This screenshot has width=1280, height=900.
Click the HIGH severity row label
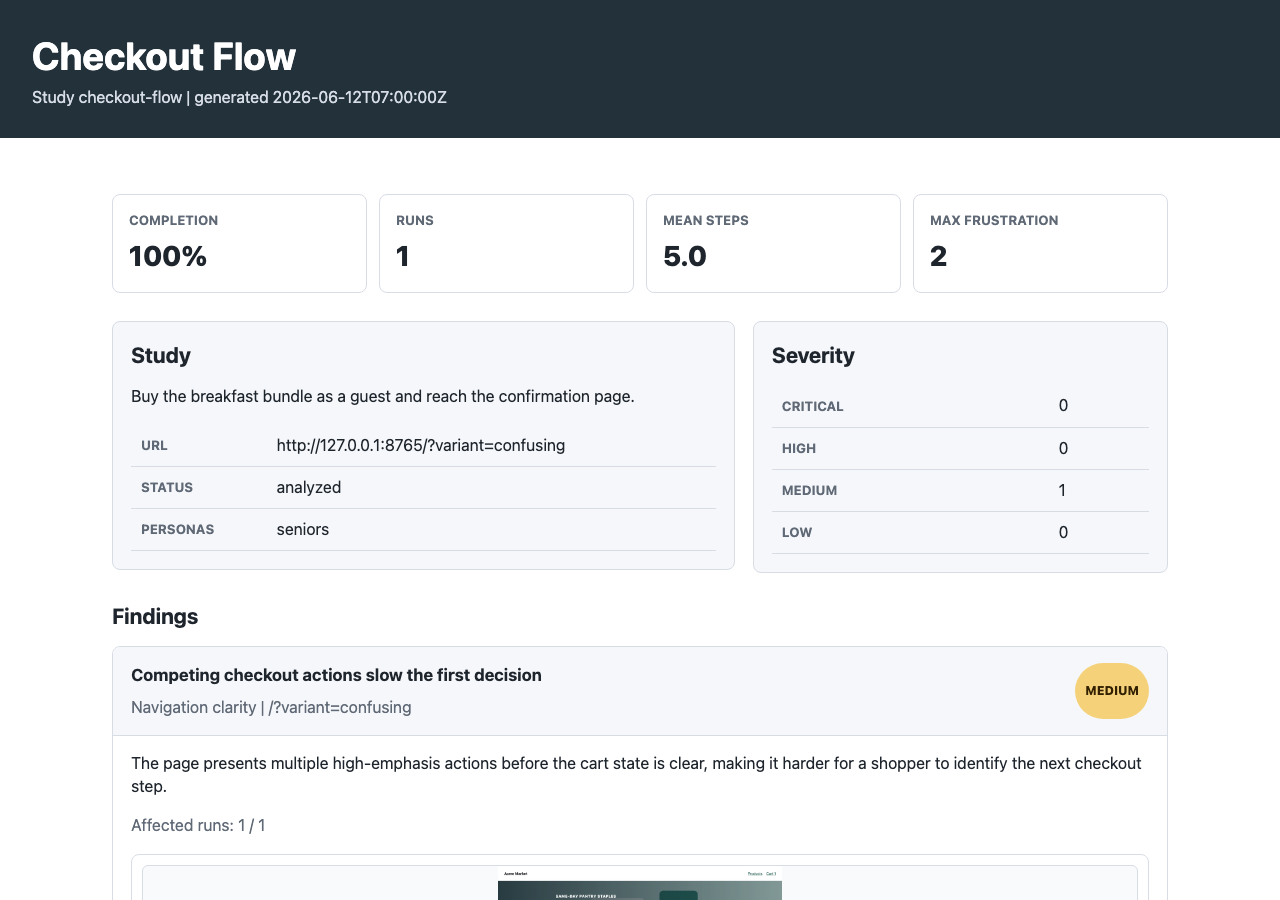coord(799,448)
